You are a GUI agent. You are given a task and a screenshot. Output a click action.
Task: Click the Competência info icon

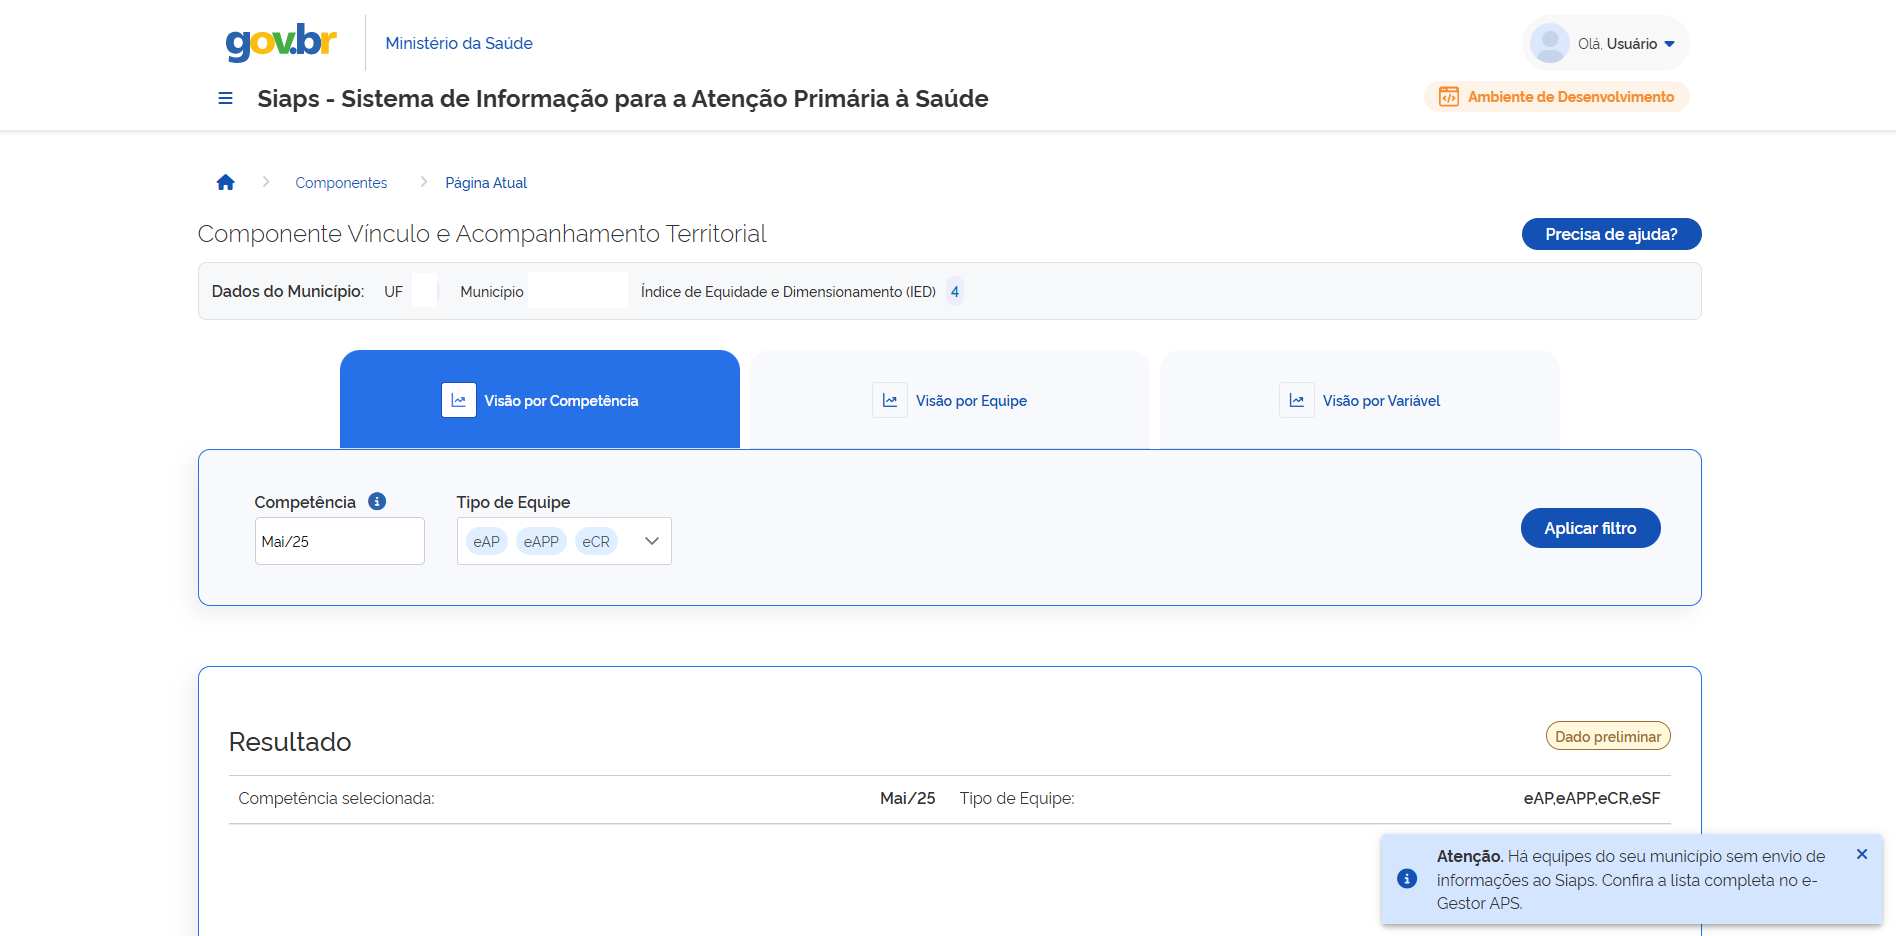click(x=377, y=501)
